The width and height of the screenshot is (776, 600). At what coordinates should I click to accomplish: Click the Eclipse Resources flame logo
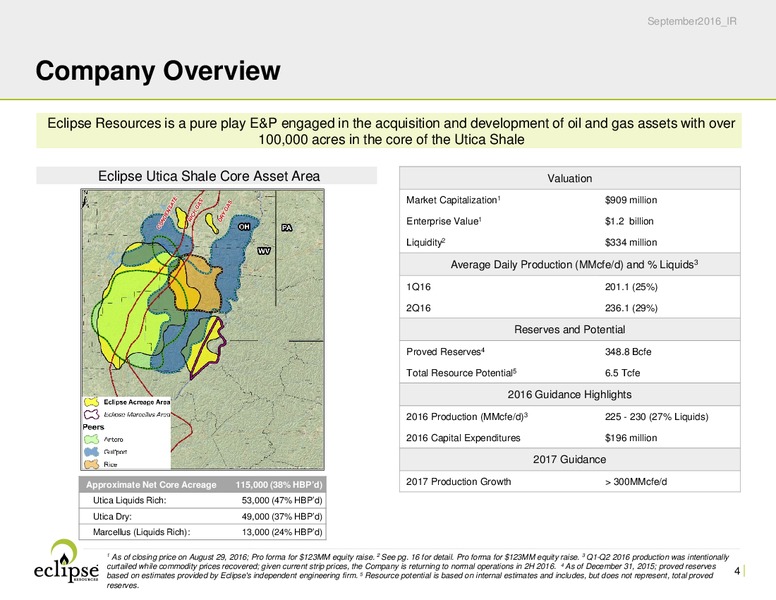coord(66,561)
